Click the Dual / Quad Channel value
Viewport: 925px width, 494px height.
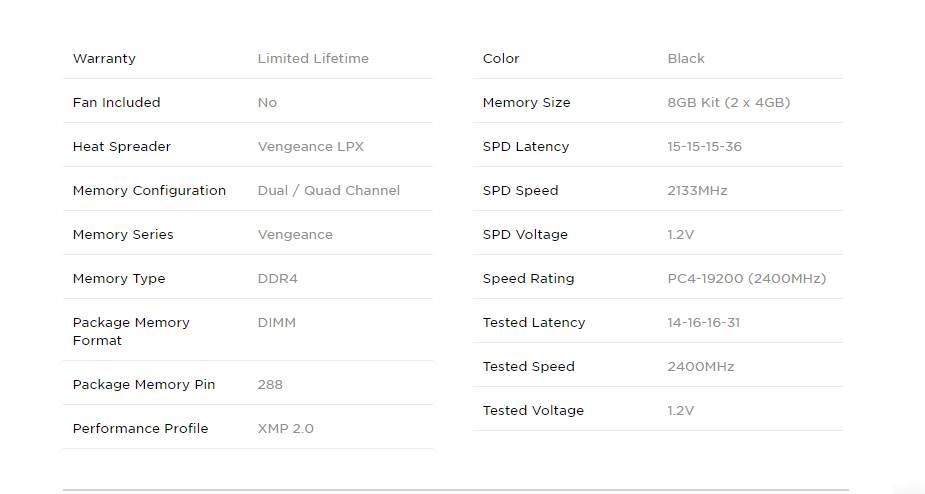329,191
